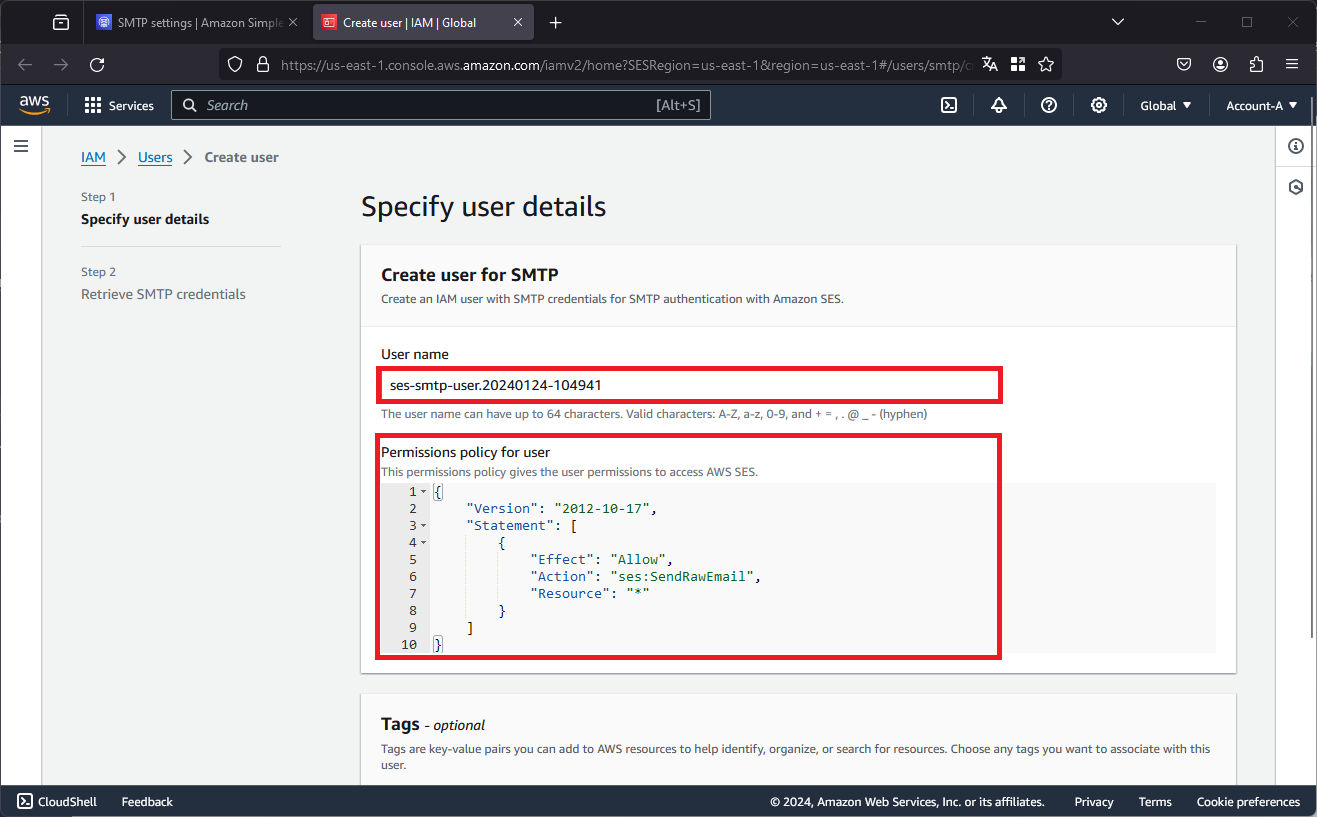Toggle the side navigation hamburger menu
The image size is (1317, 817).
(21, 146)
